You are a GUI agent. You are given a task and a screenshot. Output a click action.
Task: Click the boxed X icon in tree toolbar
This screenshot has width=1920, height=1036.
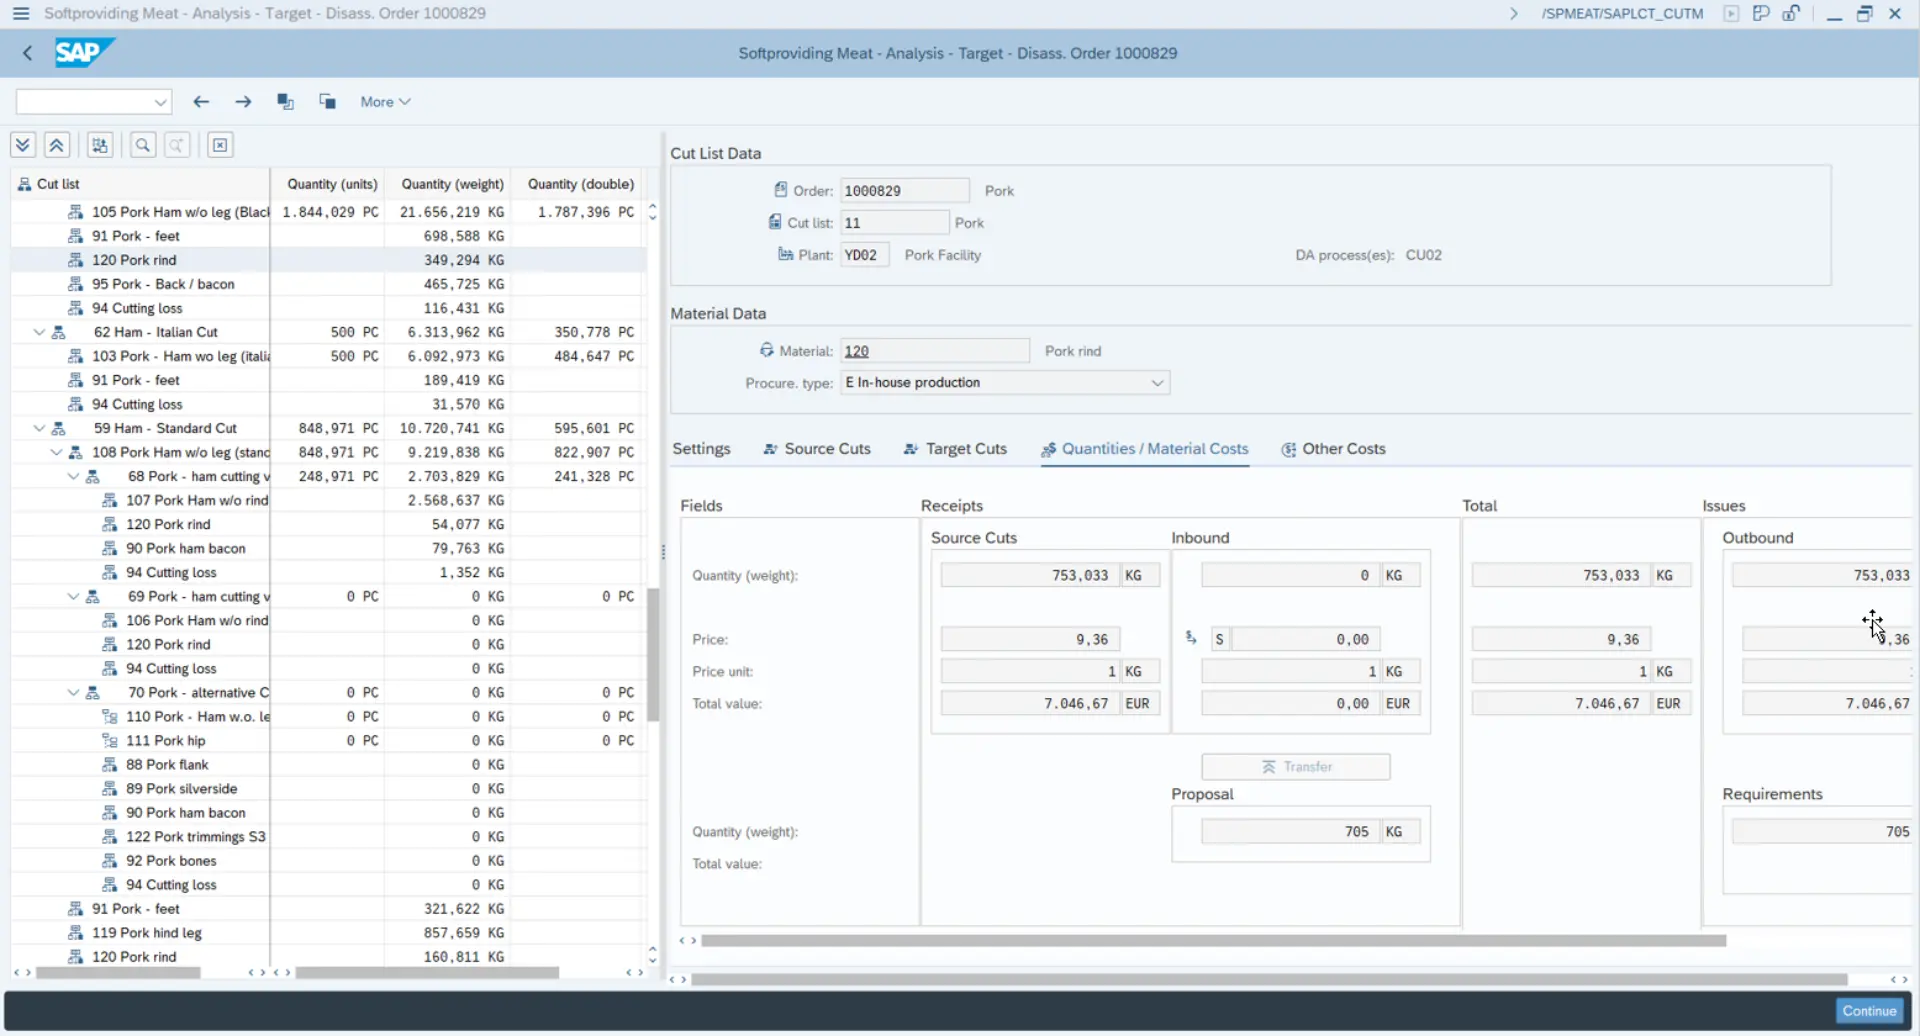pos(220,145)
